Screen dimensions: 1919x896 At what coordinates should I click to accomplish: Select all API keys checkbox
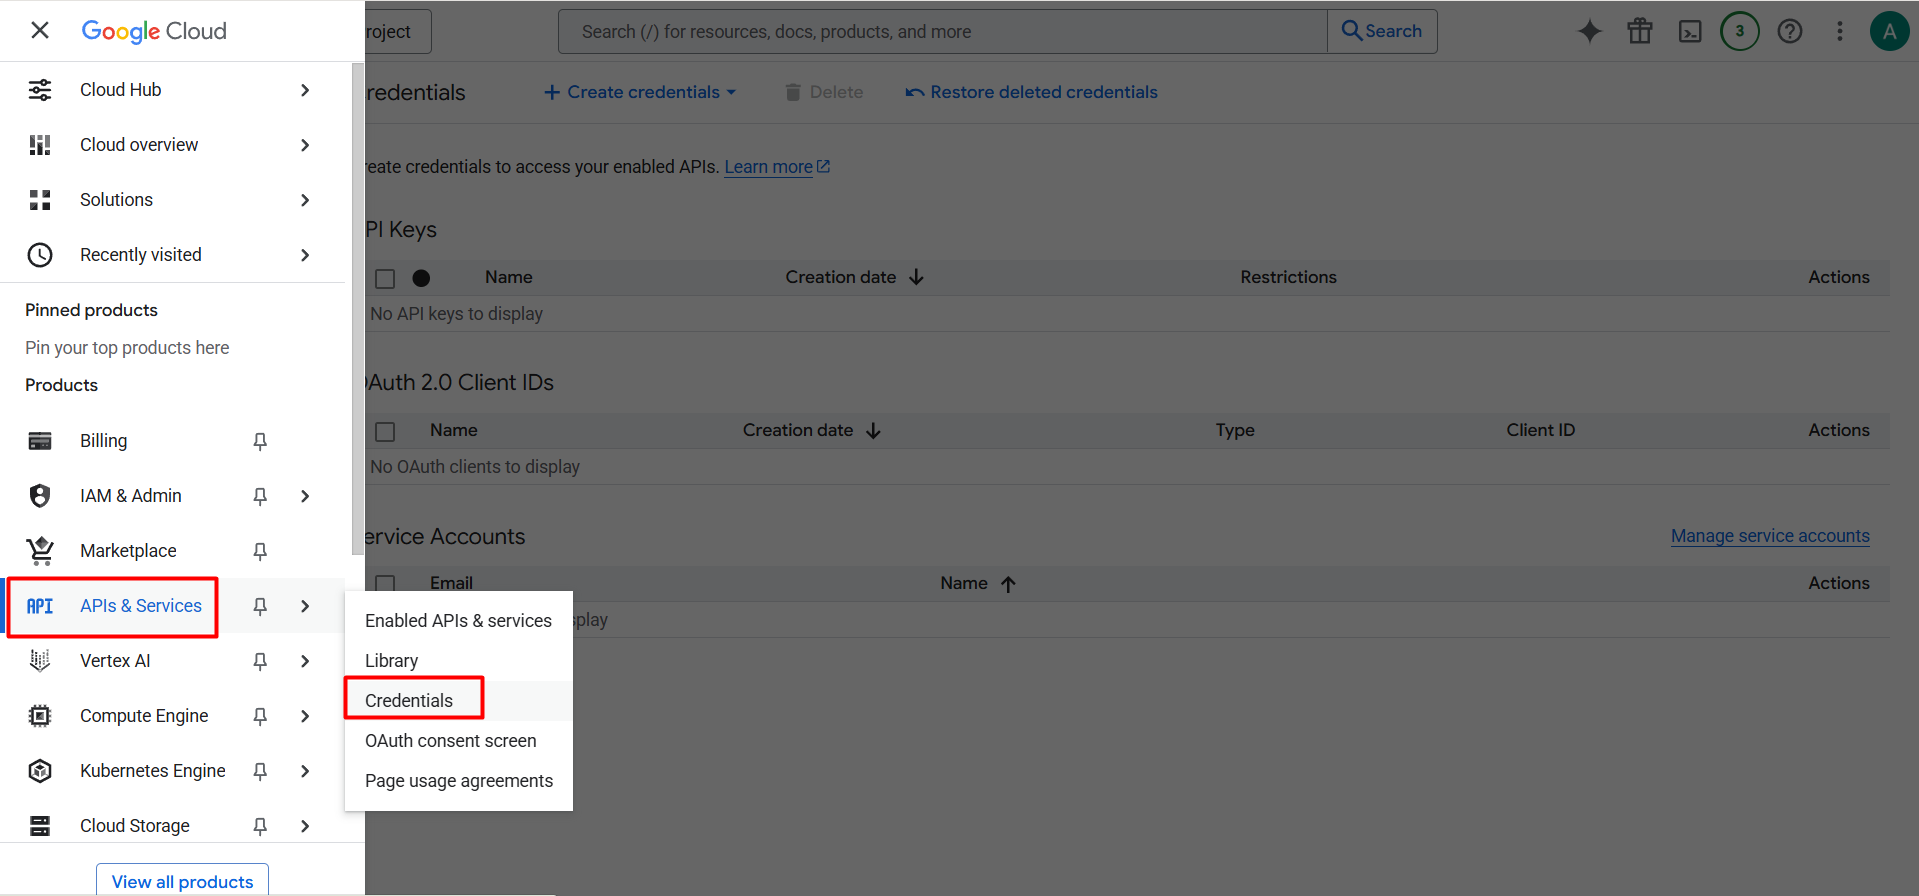coord(385,279)
